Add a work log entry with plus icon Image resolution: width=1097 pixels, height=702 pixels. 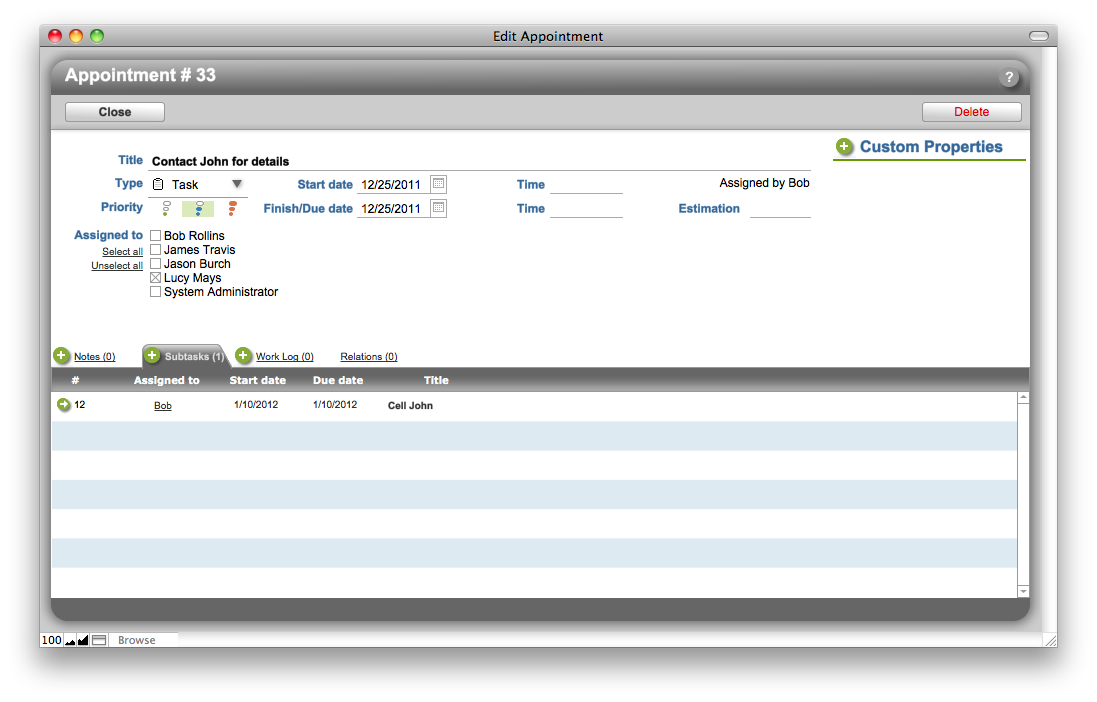pyautogui.click(x=243, y=356)
